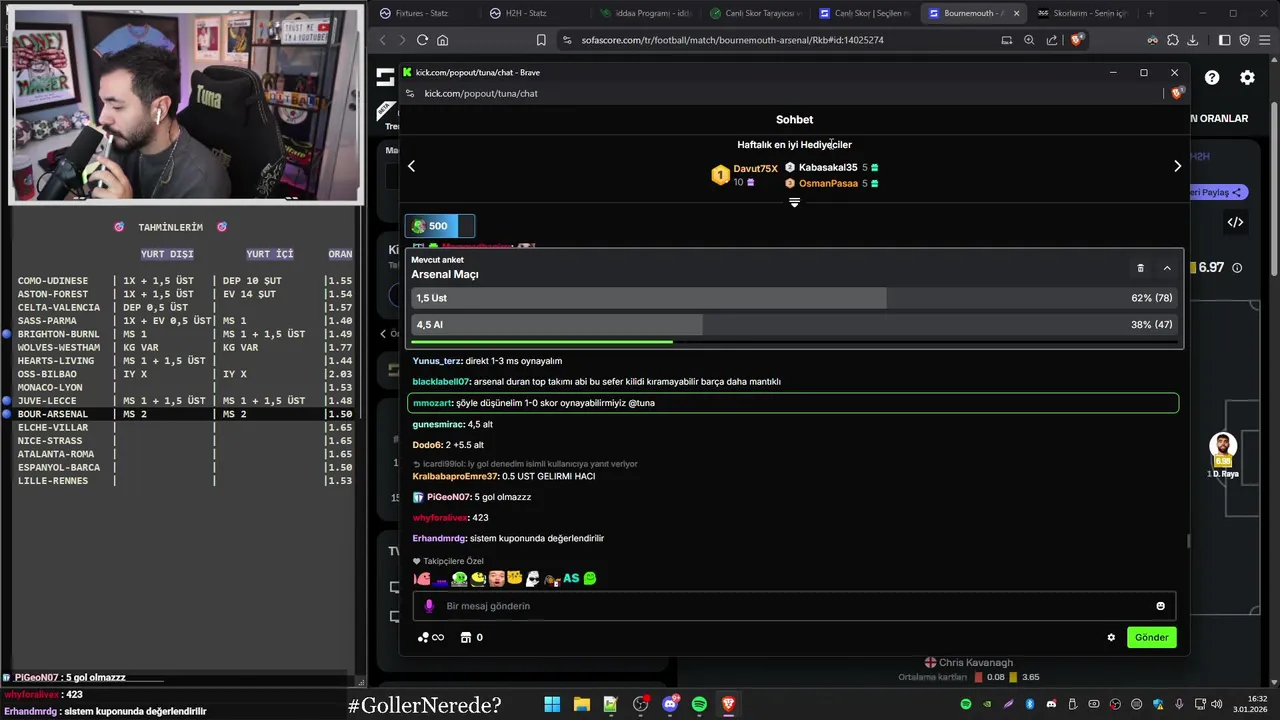1280x720 pixels.
Task: Go to browser home page
Action: coord(443,40)
